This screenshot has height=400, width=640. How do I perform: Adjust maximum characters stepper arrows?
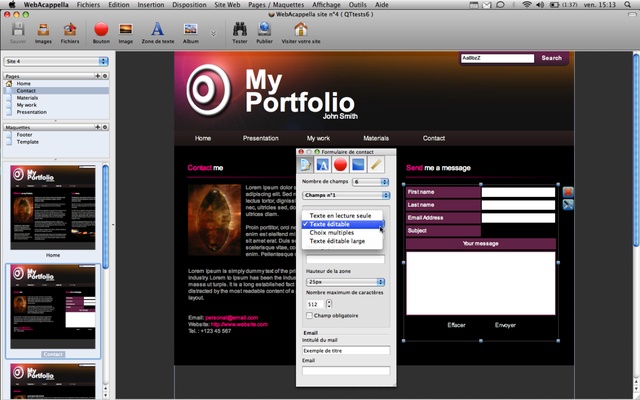tap(329, 304)
